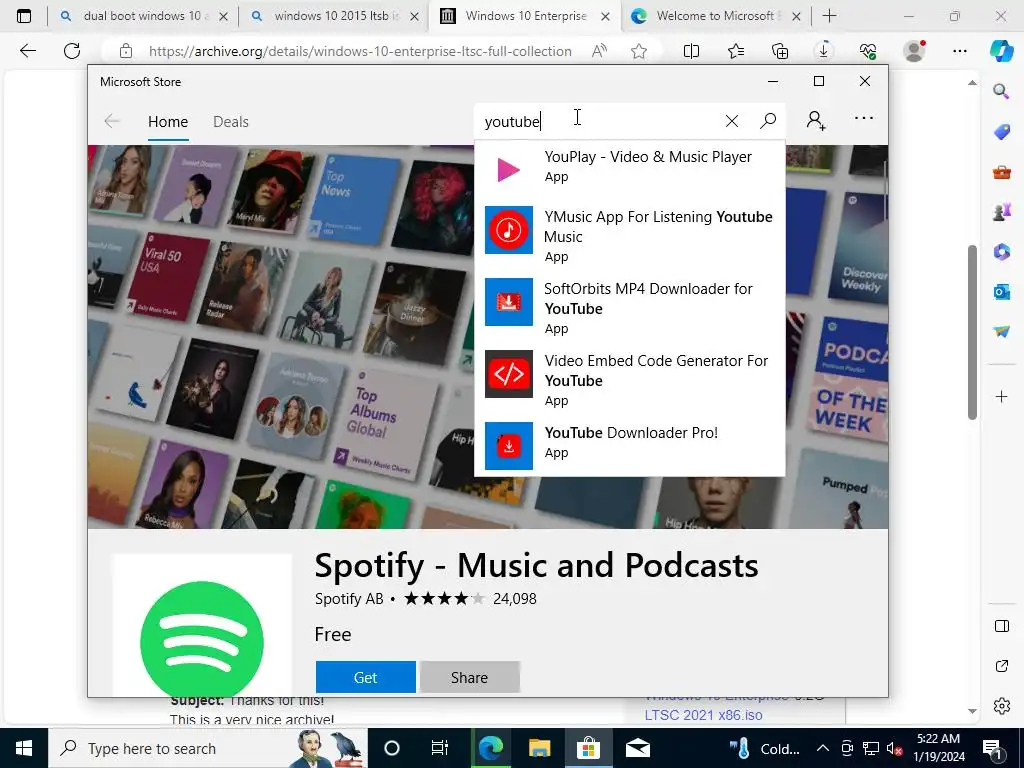Switch to the Home tab in Store
This screenshot has height=768, width=1024.
(168, 121)
